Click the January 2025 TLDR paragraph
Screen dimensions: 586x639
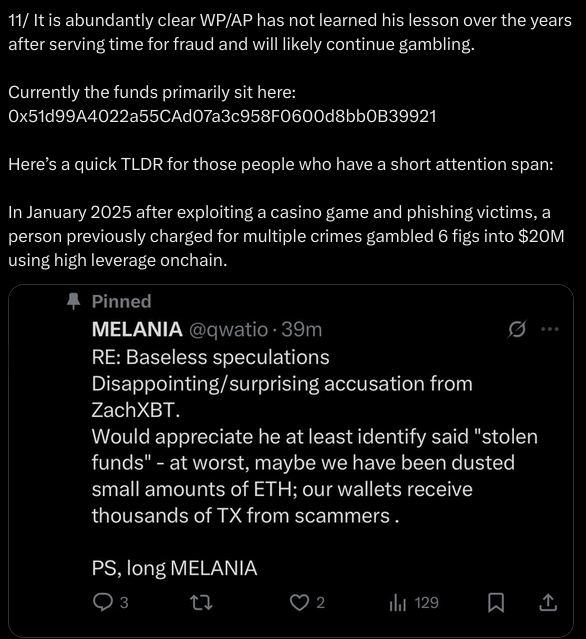coord(286,236)
